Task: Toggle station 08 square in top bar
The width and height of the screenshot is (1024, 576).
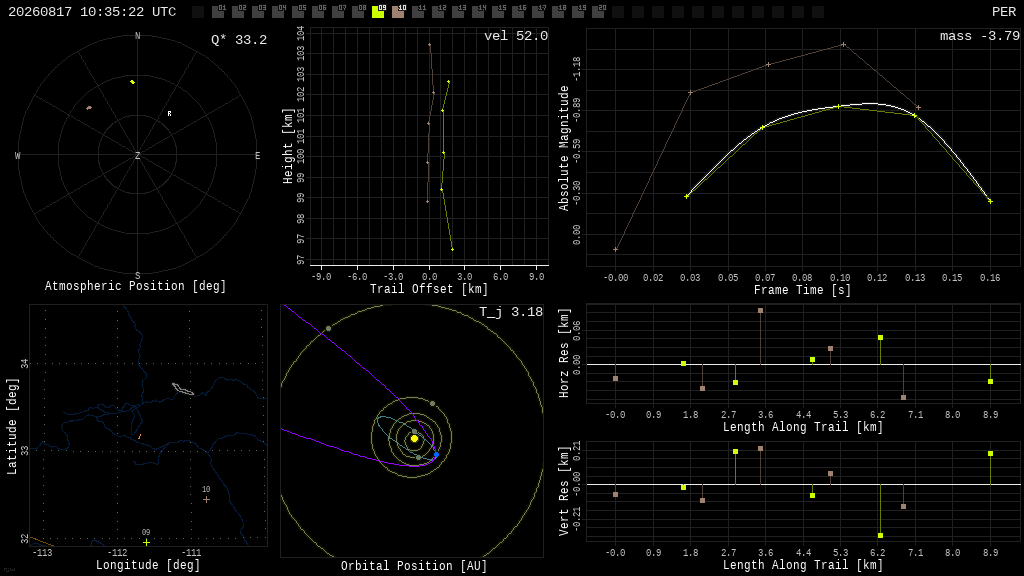Action: (x=358, y=12)
